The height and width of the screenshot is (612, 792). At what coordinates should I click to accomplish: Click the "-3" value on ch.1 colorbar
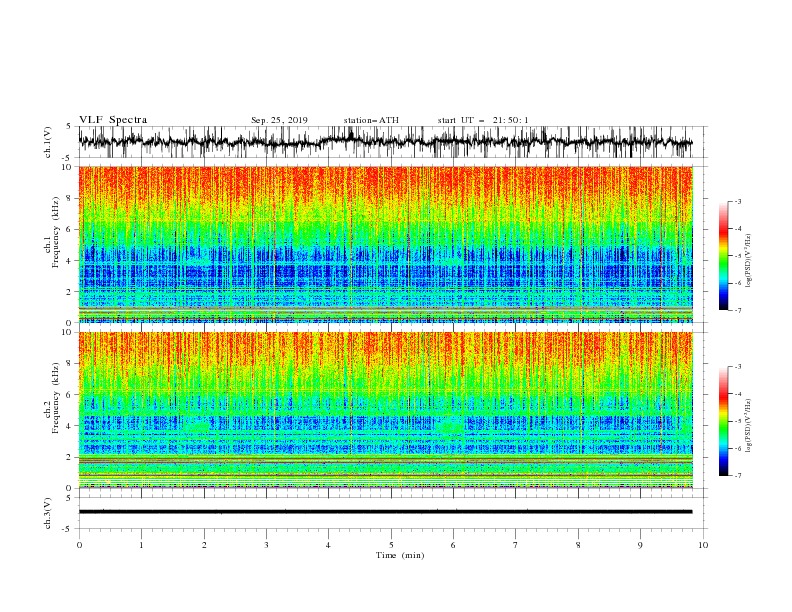pyautogui.click(x=738, y=201)
